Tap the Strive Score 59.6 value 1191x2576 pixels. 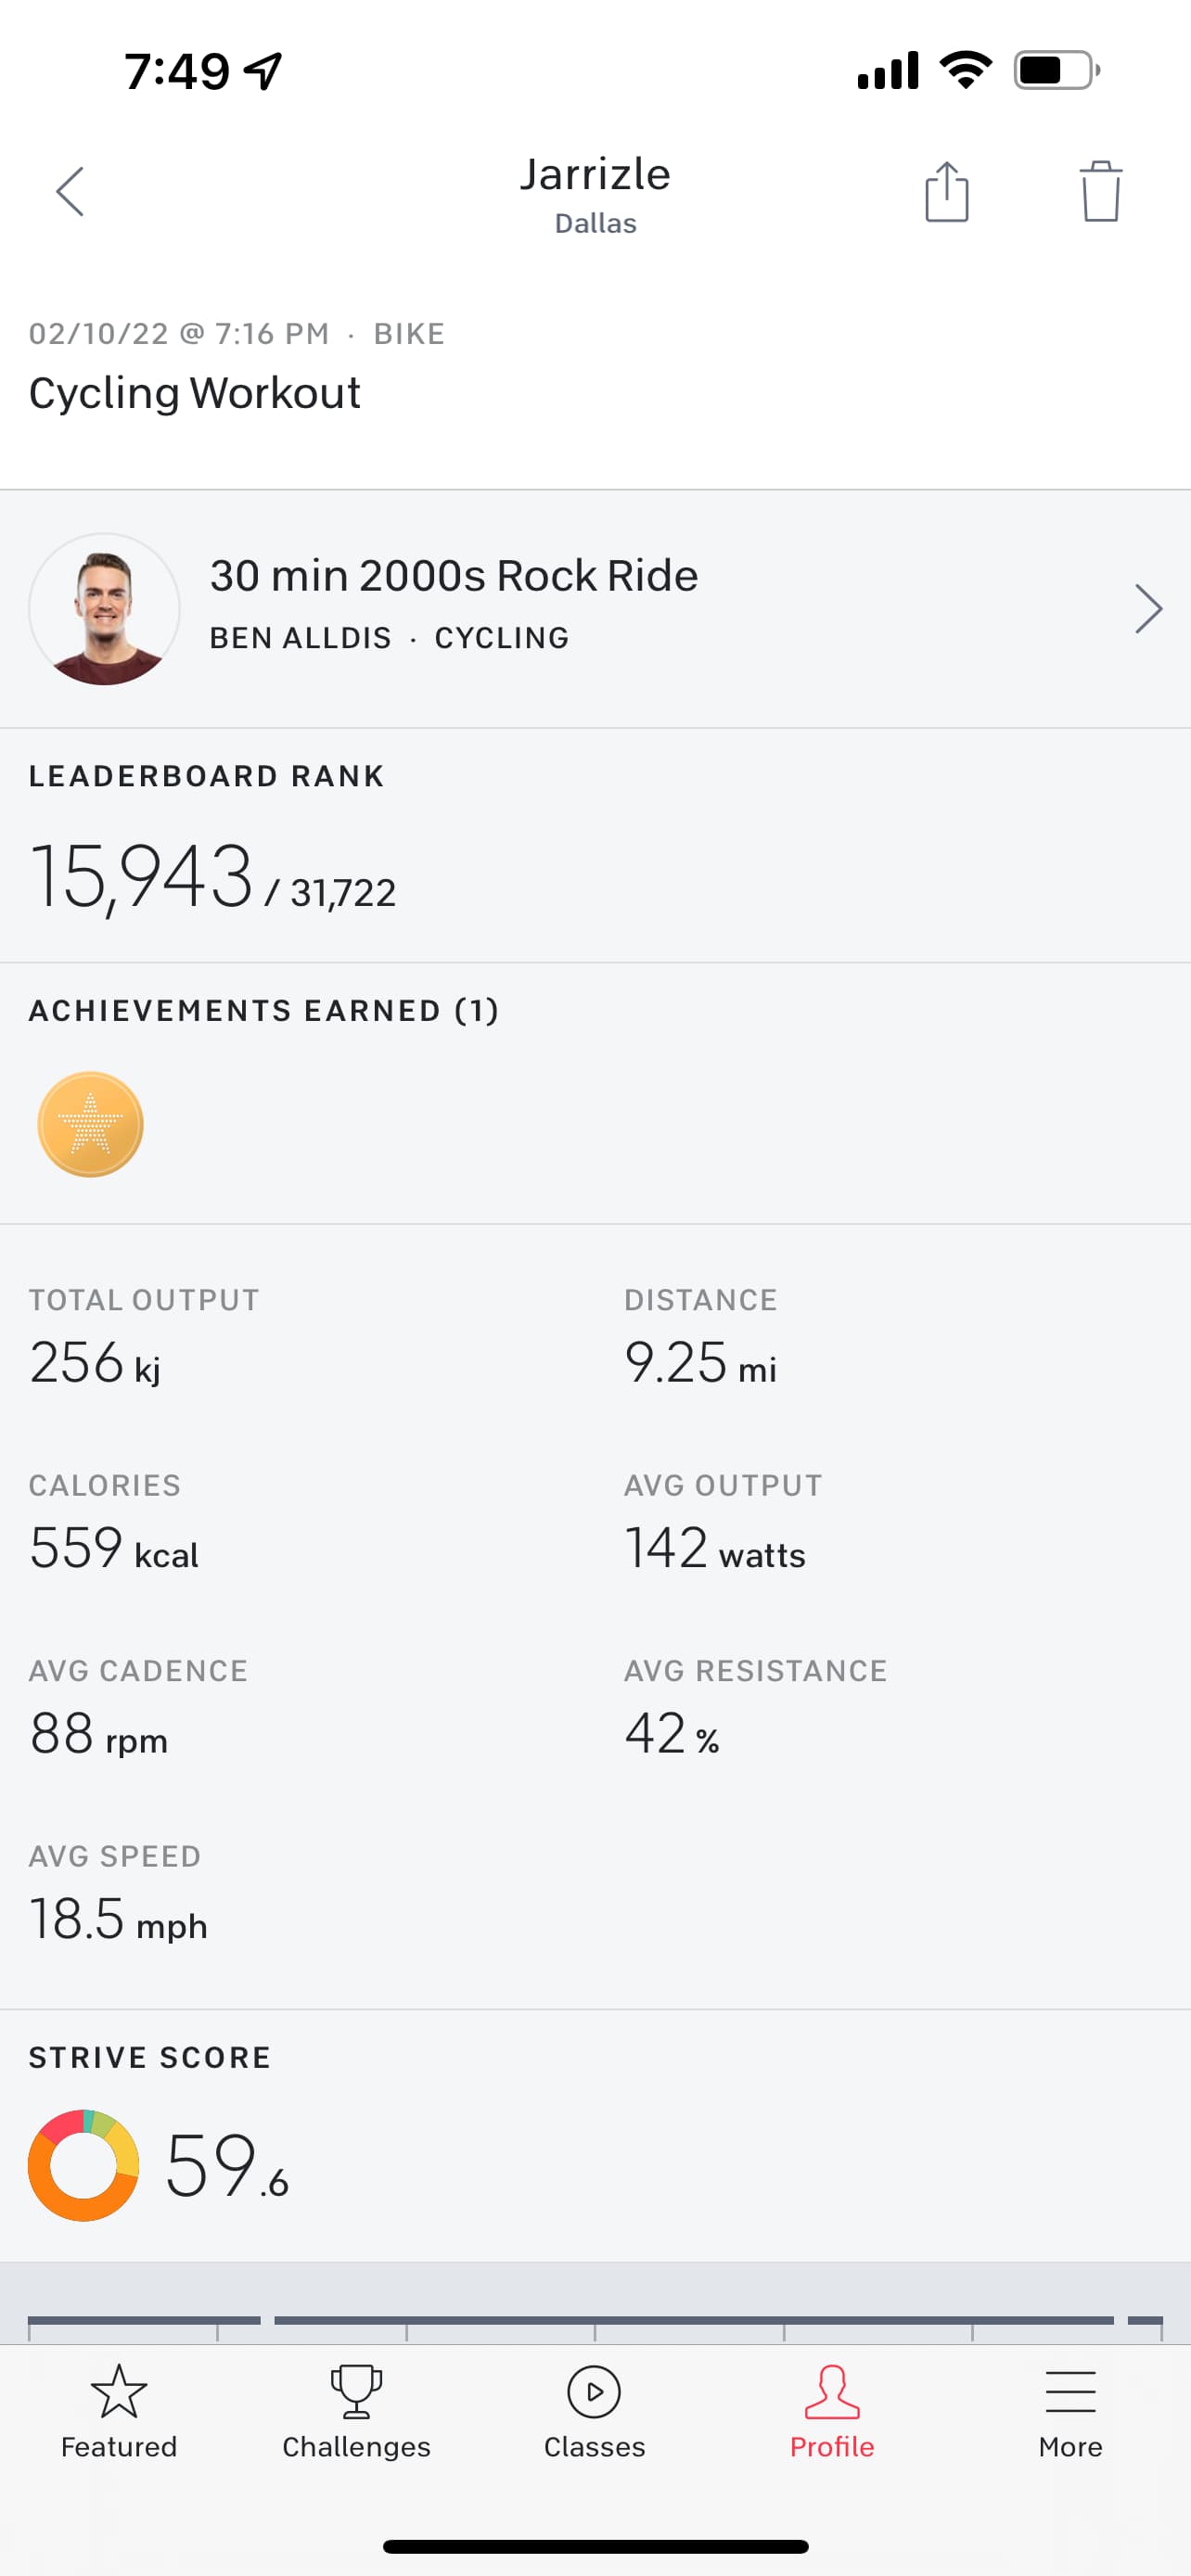pyautogui.click(x=226, y=2166)
